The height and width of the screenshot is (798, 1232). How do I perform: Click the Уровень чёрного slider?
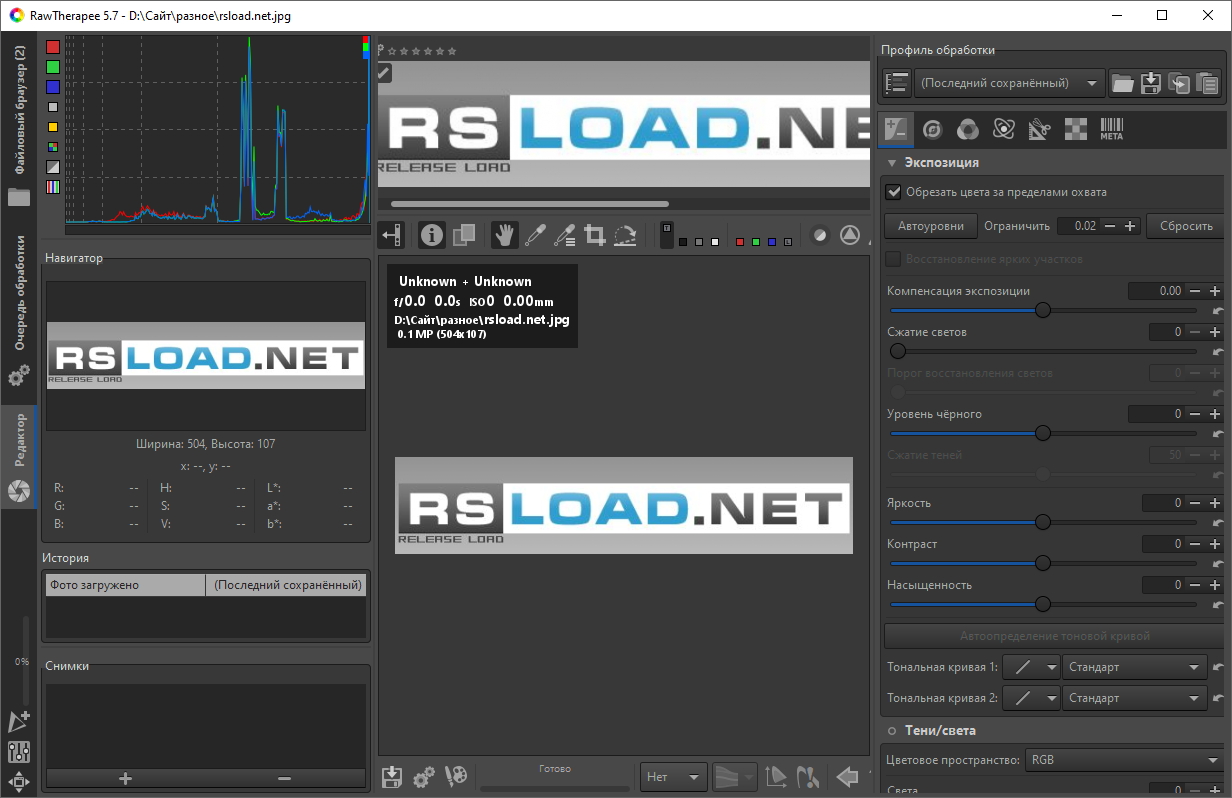1043,433
